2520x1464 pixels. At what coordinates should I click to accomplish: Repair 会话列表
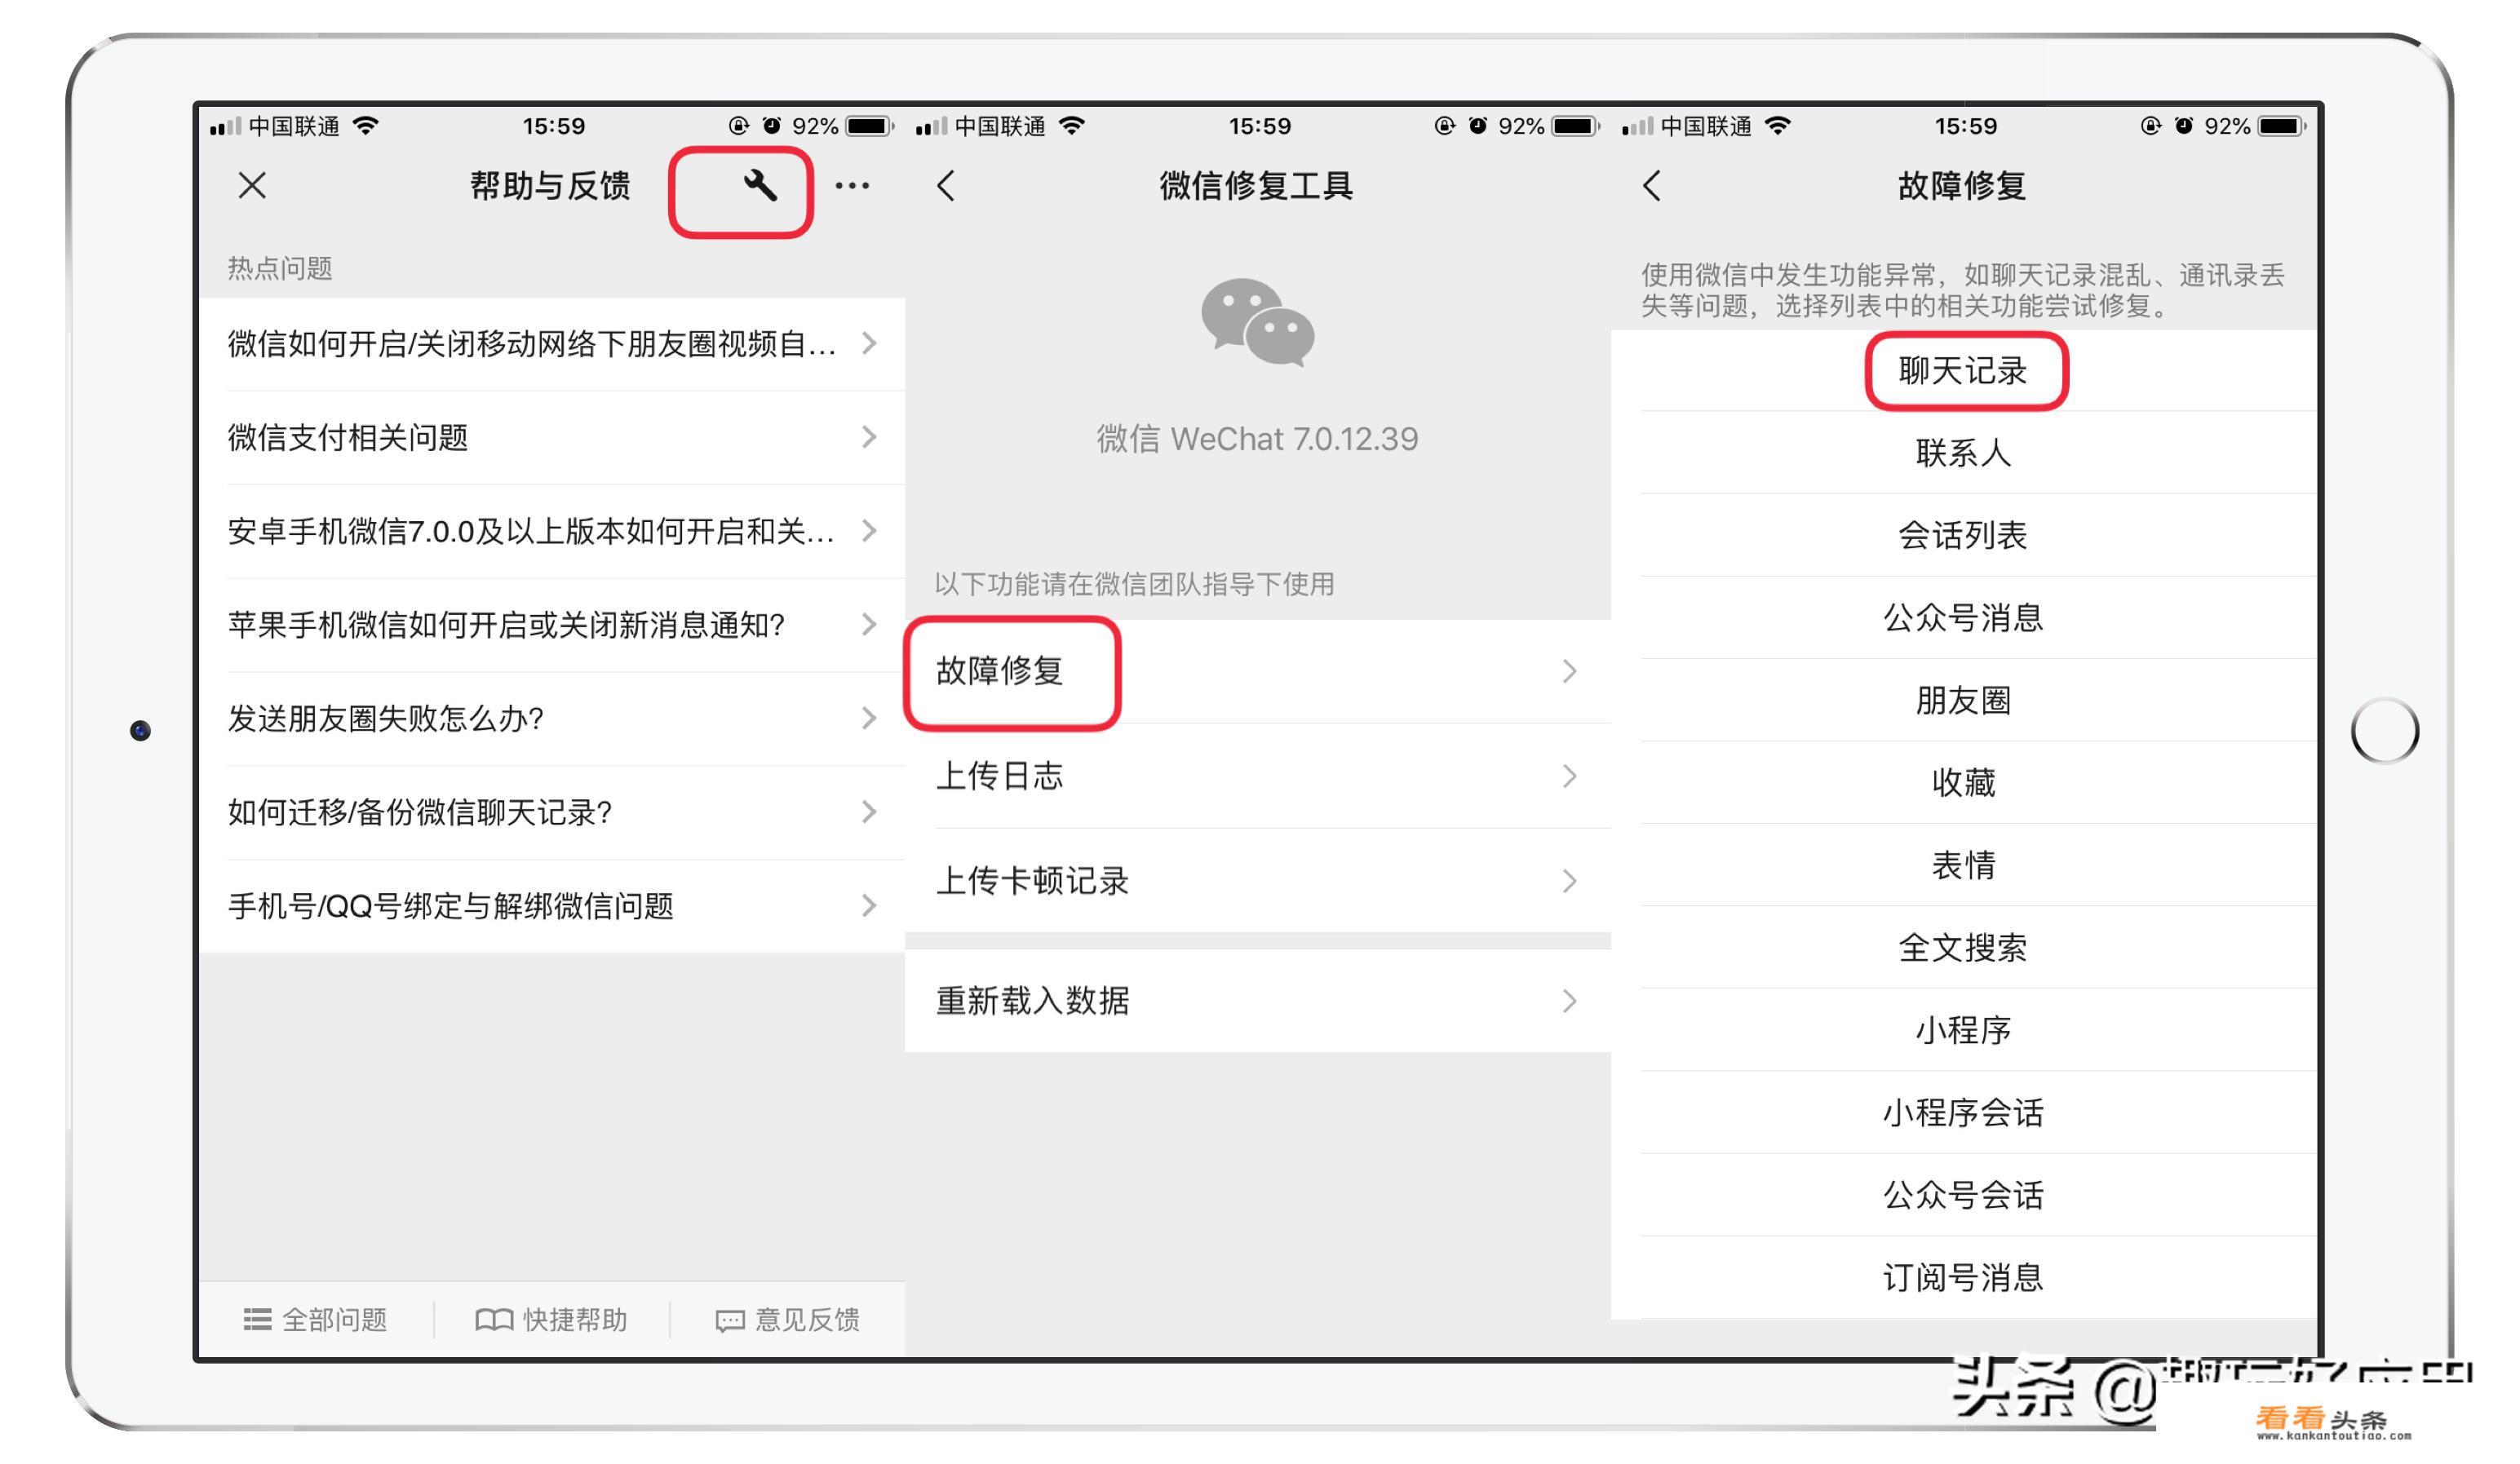(x=1964, y=535)
